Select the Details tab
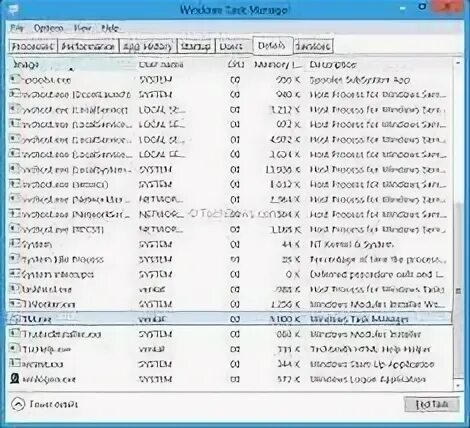This screenshot has width=470, height=428. [272, 45]
